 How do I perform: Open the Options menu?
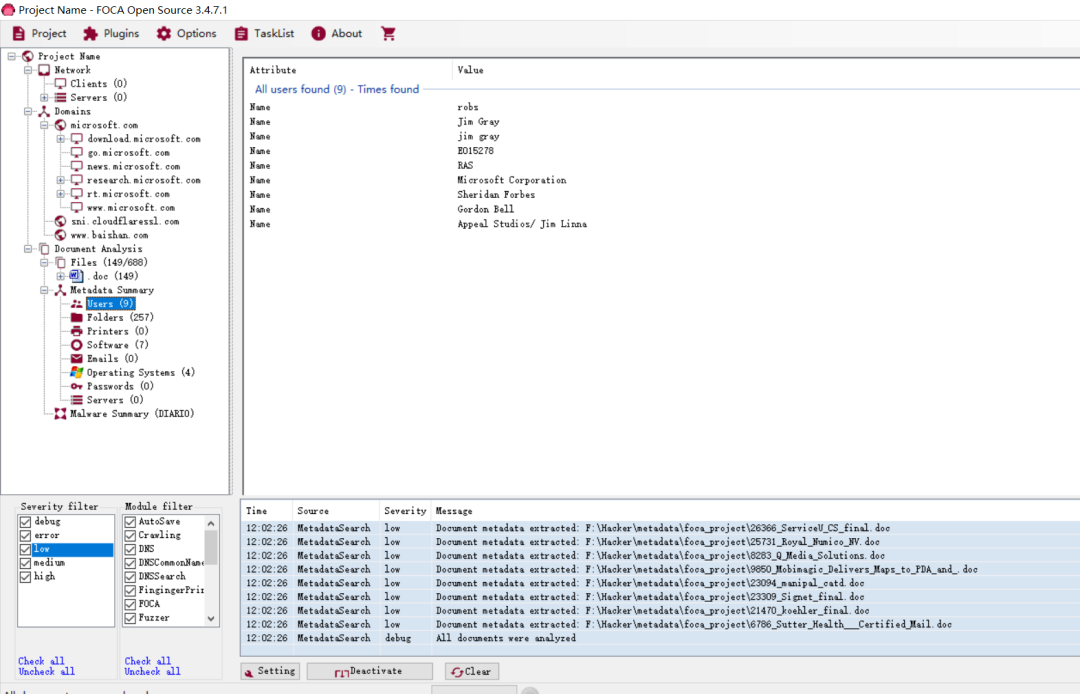click(x=186, y=34)
